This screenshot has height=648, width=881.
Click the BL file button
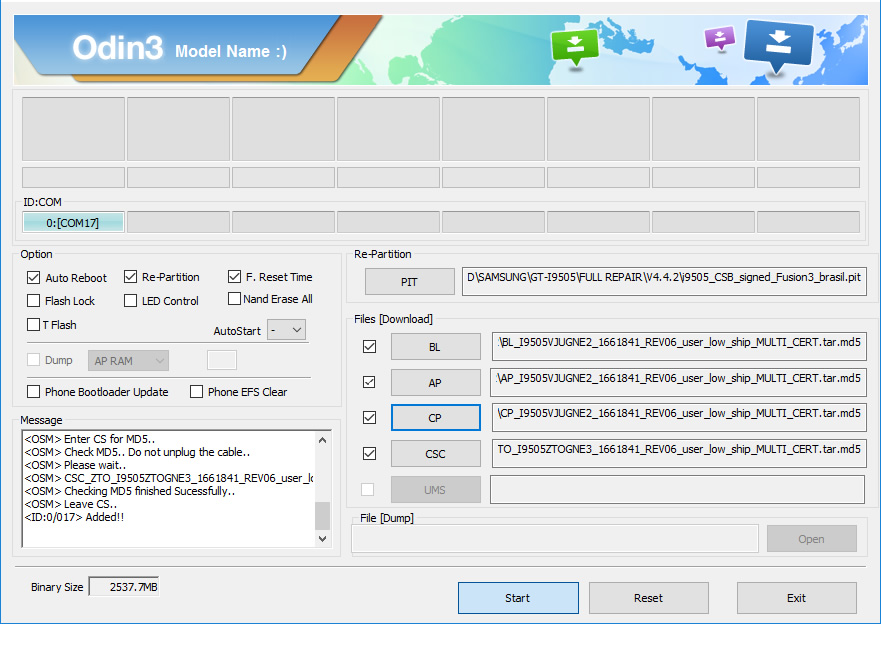click(x=435, y=347)
